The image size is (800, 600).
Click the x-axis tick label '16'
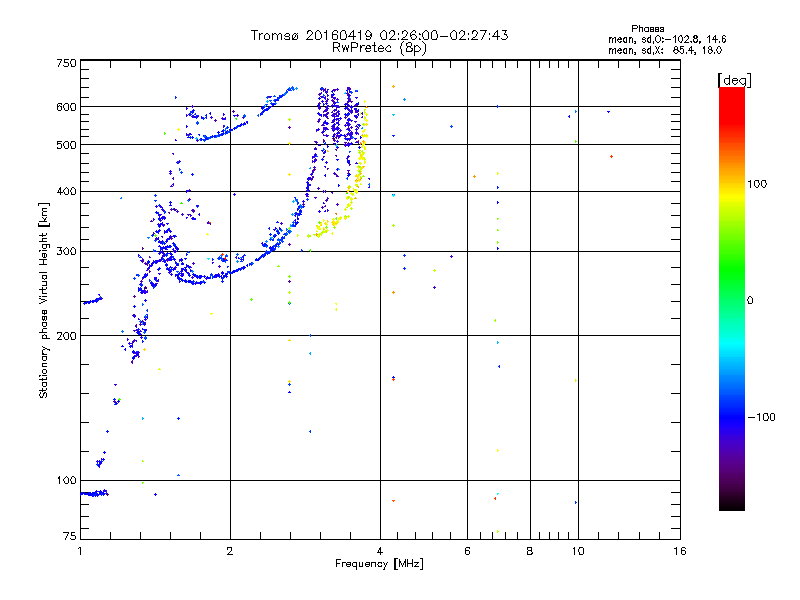[680, 551]
